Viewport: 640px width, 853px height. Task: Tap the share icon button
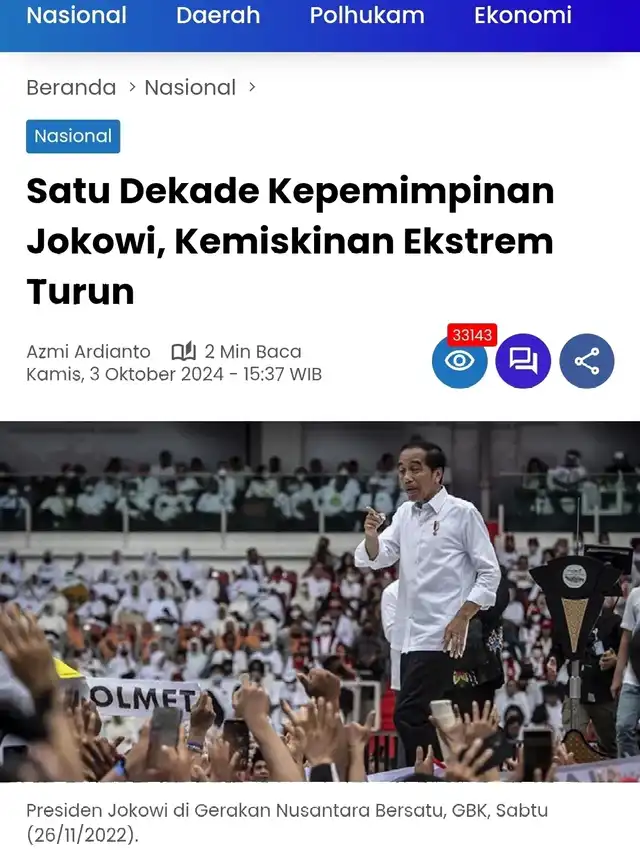[587, 361]
